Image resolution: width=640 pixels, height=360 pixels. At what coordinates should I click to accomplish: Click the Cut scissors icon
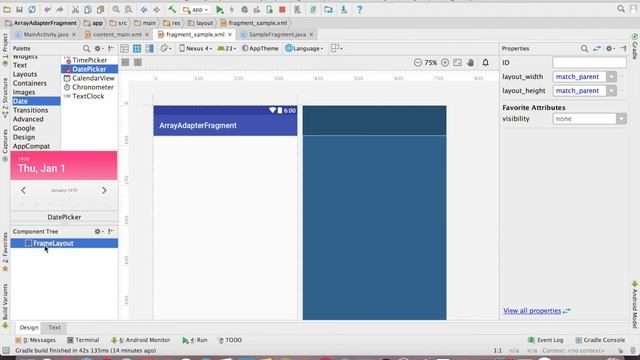[75, 9]
